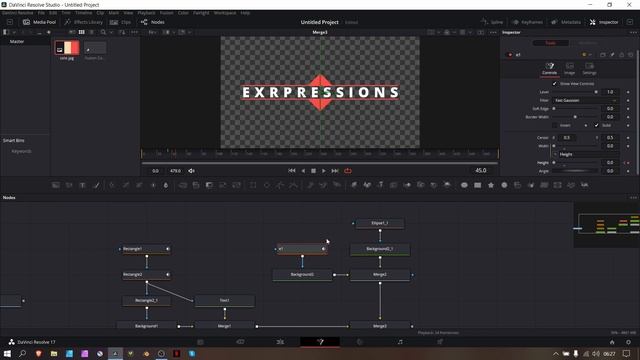Image resolution: width=640 pixels, height=360 pixels.
Task: Click the media pool search magnifier icon
Action: (x=103, y=32)
